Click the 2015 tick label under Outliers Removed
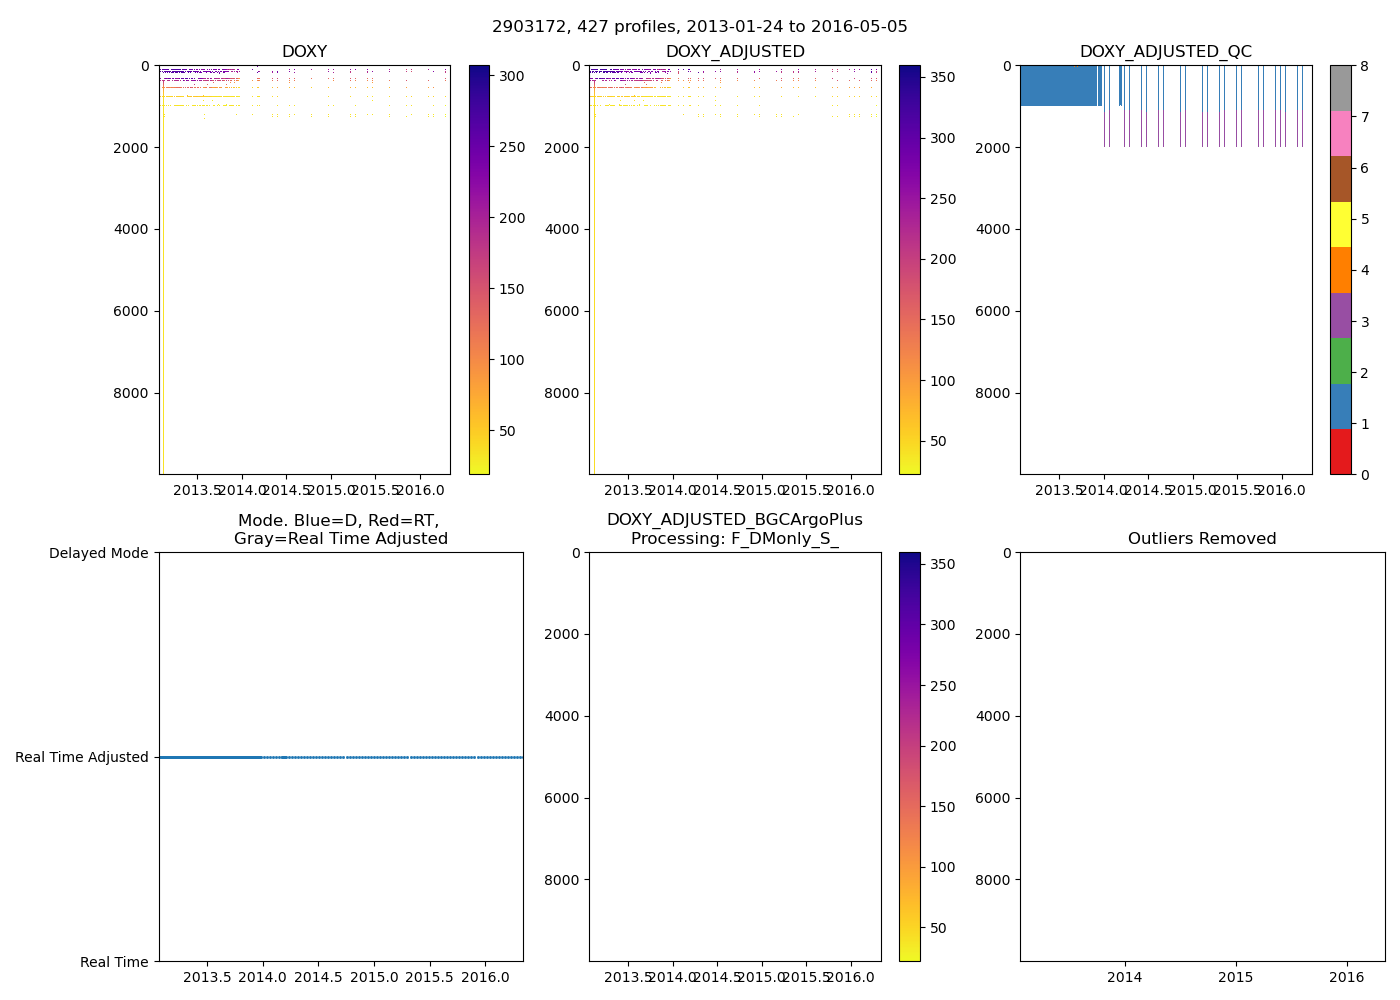The width and height of the screenshot is (1400, 1000). click(1235, 977)
